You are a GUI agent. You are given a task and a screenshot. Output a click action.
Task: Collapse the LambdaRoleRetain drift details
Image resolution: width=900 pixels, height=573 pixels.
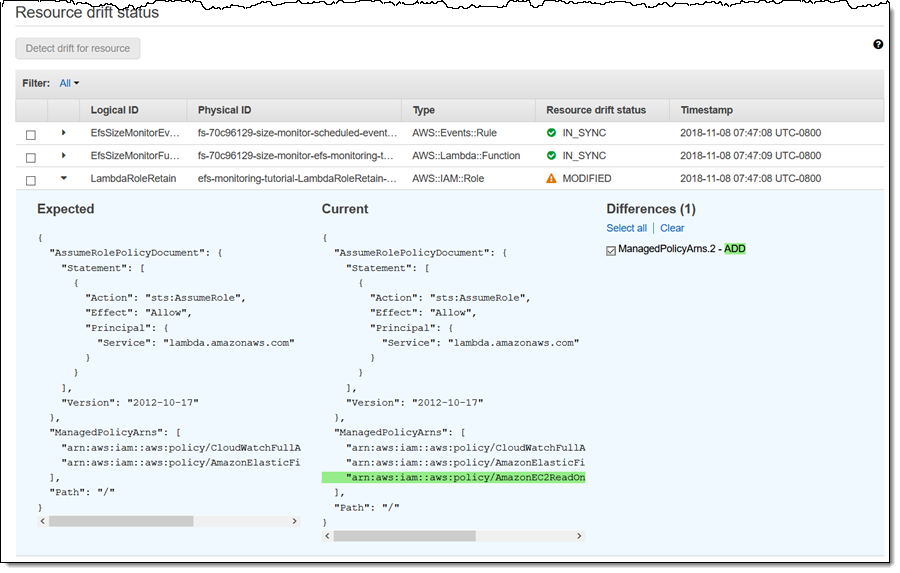[x=64, y=179]
